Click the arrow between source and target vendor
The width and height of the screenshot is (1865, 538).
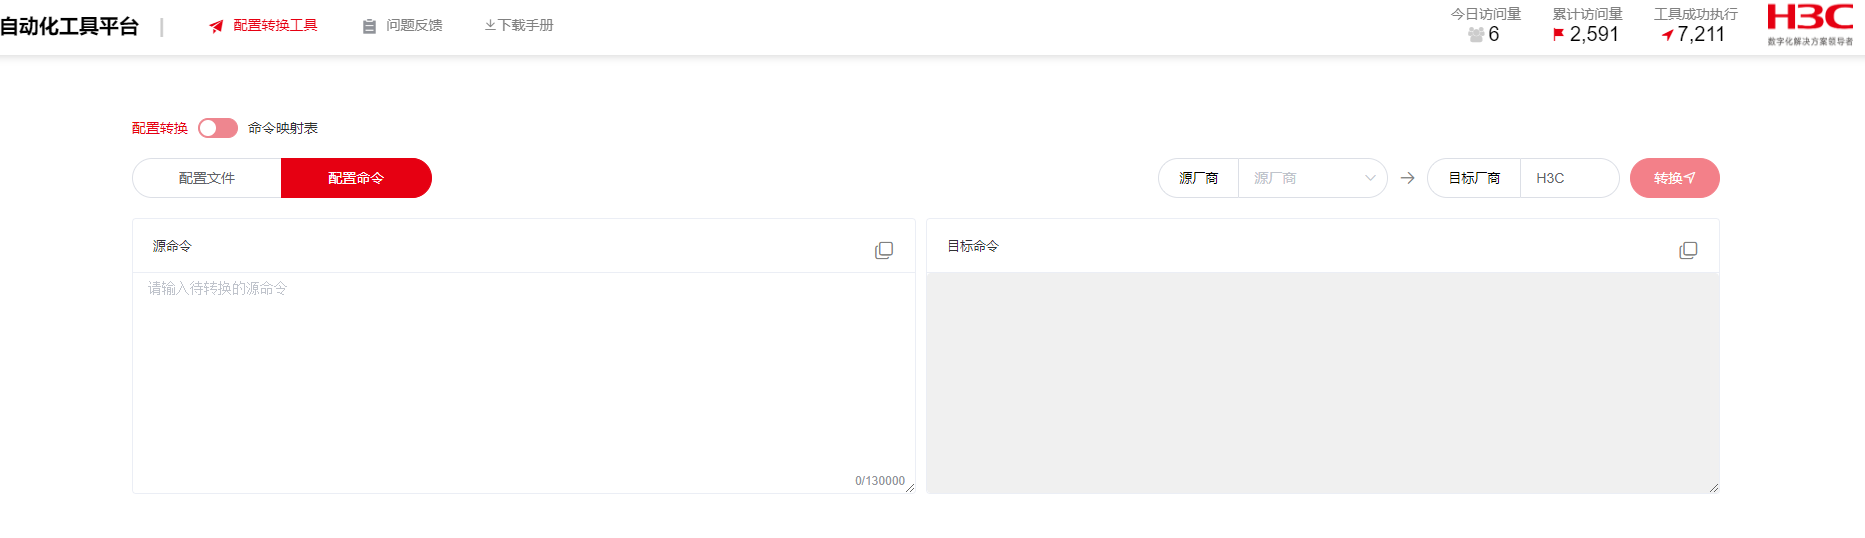click(x=1407, y=178)
